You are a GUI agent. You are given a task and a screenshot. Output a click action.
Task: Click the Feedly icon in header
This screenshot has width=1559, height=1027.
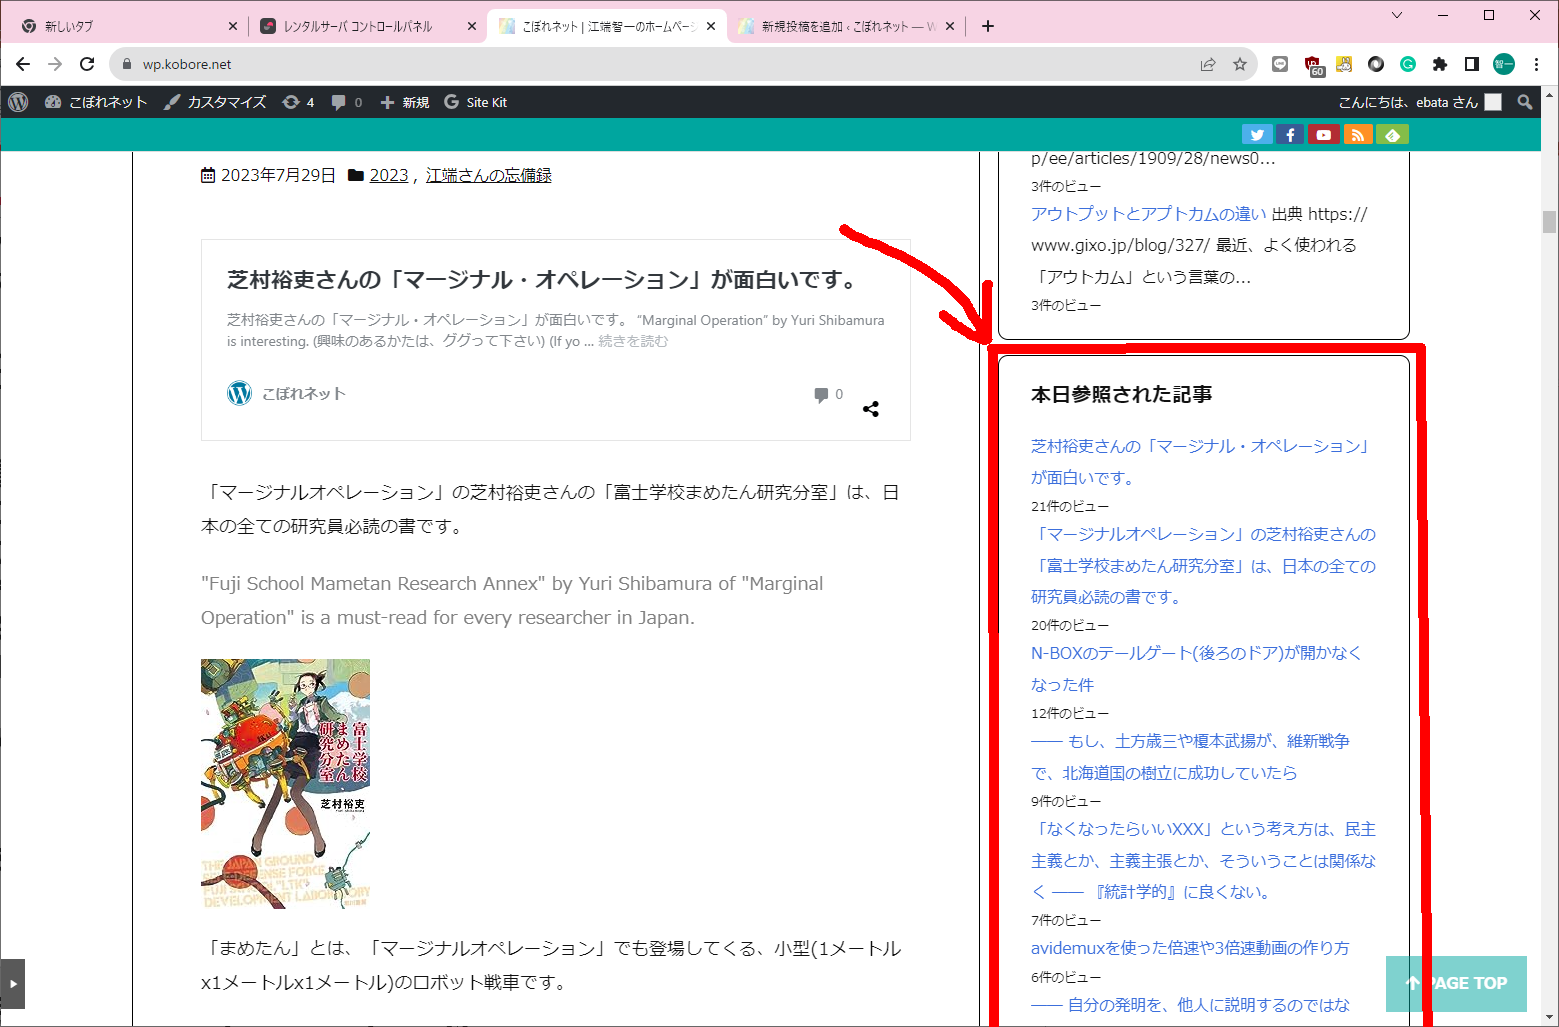pos(1391,135)
